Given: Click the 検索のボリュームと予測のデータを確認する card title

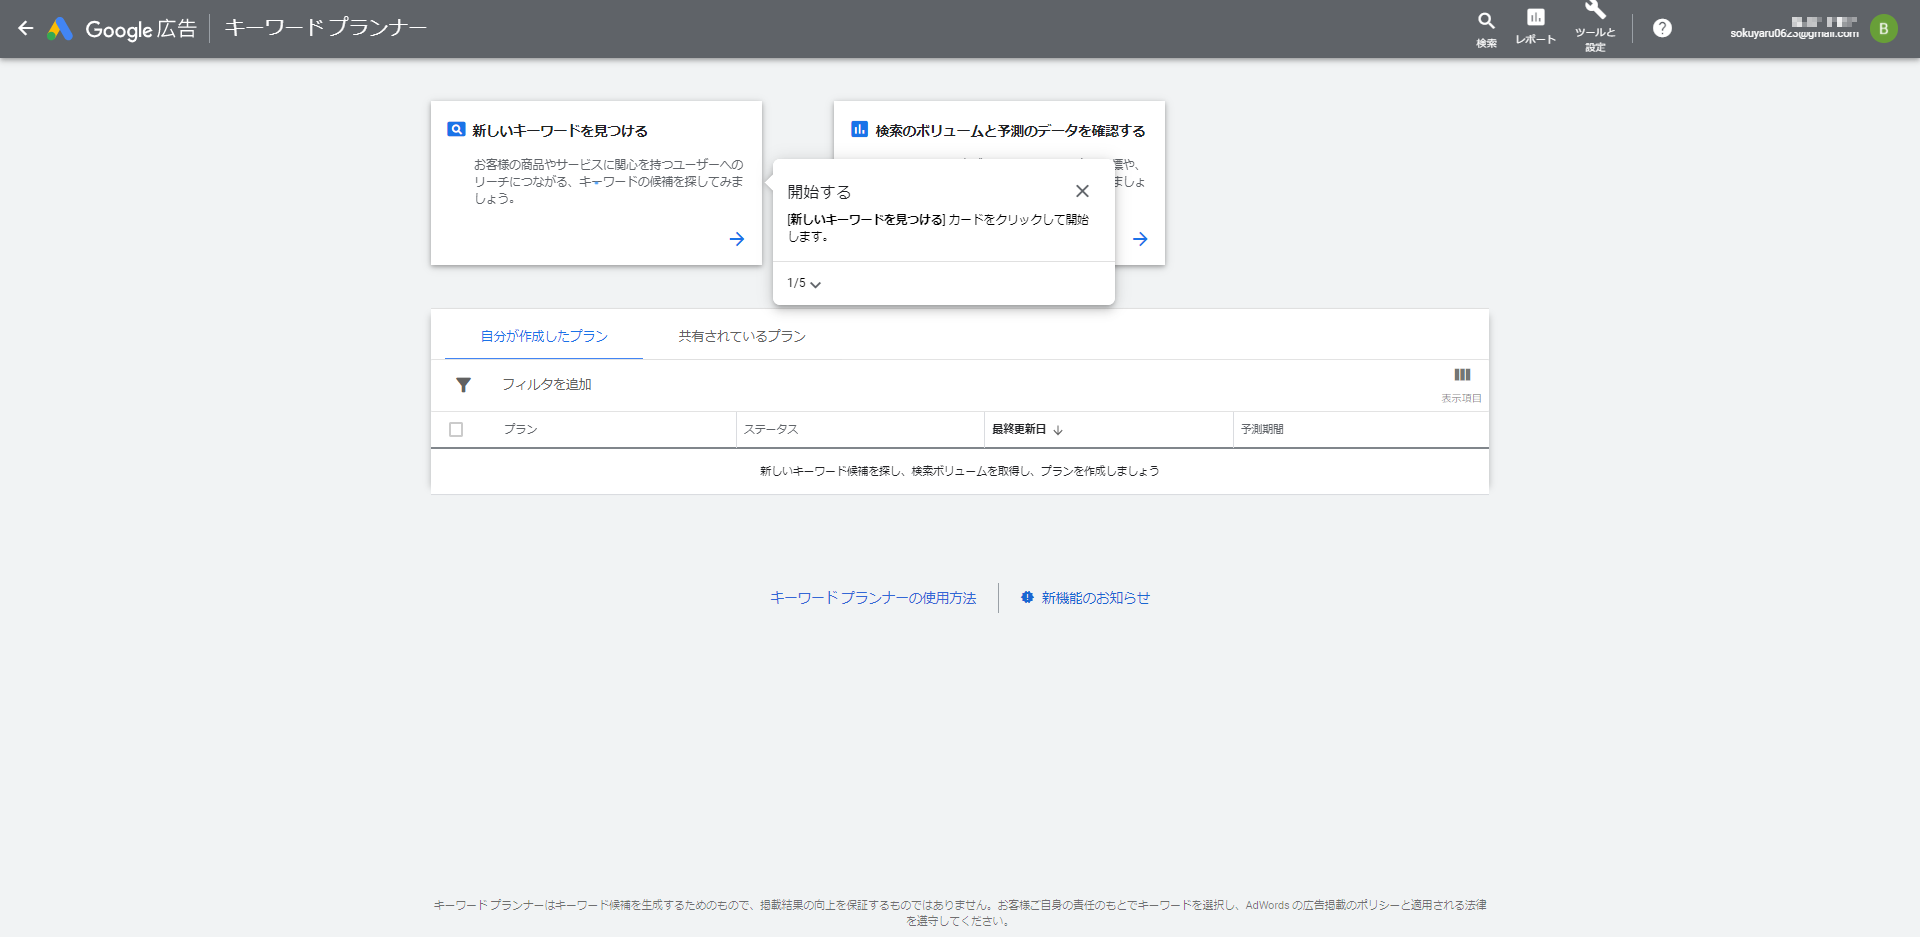Looking at the screenshot, I should (x=1010, y=131).
